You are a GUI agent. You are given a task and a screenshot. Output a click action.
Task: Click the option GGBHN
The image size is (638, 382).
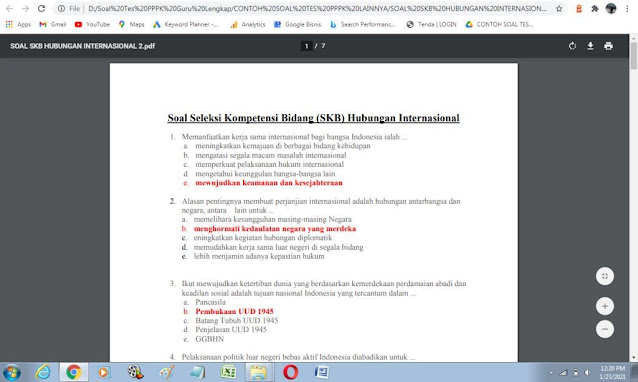pyautogui.click(x=209, y=339)
